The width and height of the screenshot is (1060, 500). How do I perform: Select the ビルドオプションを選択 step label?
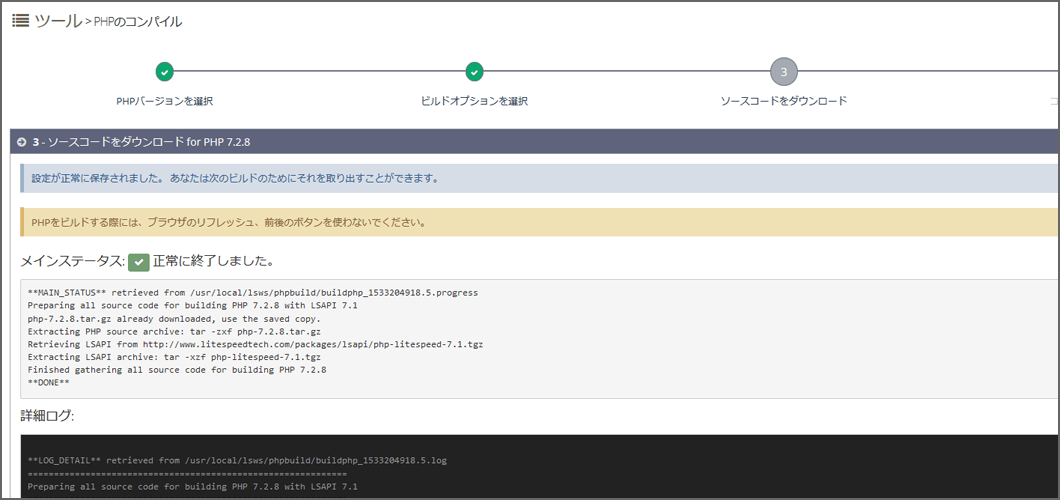pos(474,101)
